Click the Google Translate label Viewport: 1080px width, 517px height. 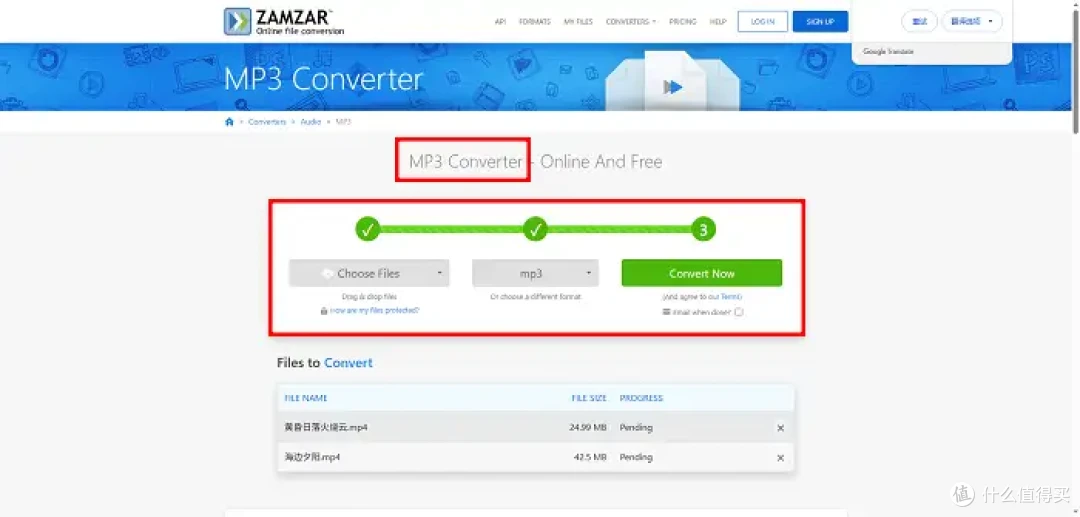tap(889, 52)
